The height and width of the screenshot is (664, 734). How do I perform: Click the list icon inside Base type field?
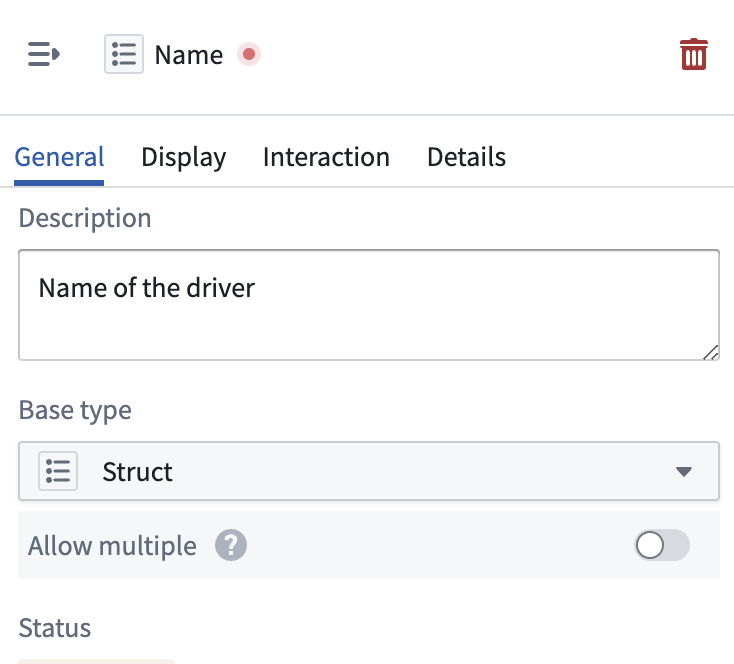pyautogui.click(x=58, y=471)
